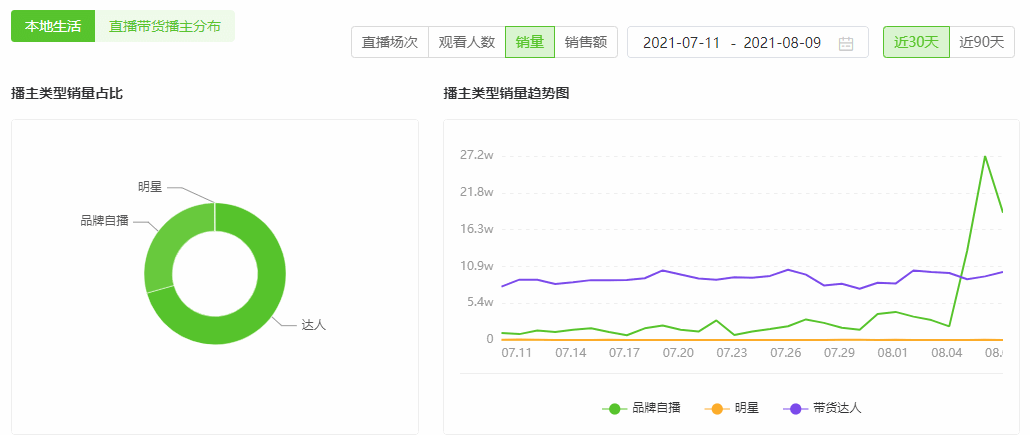Select 销量 metric option
The image size is (1030, 435).
(529, 42)
